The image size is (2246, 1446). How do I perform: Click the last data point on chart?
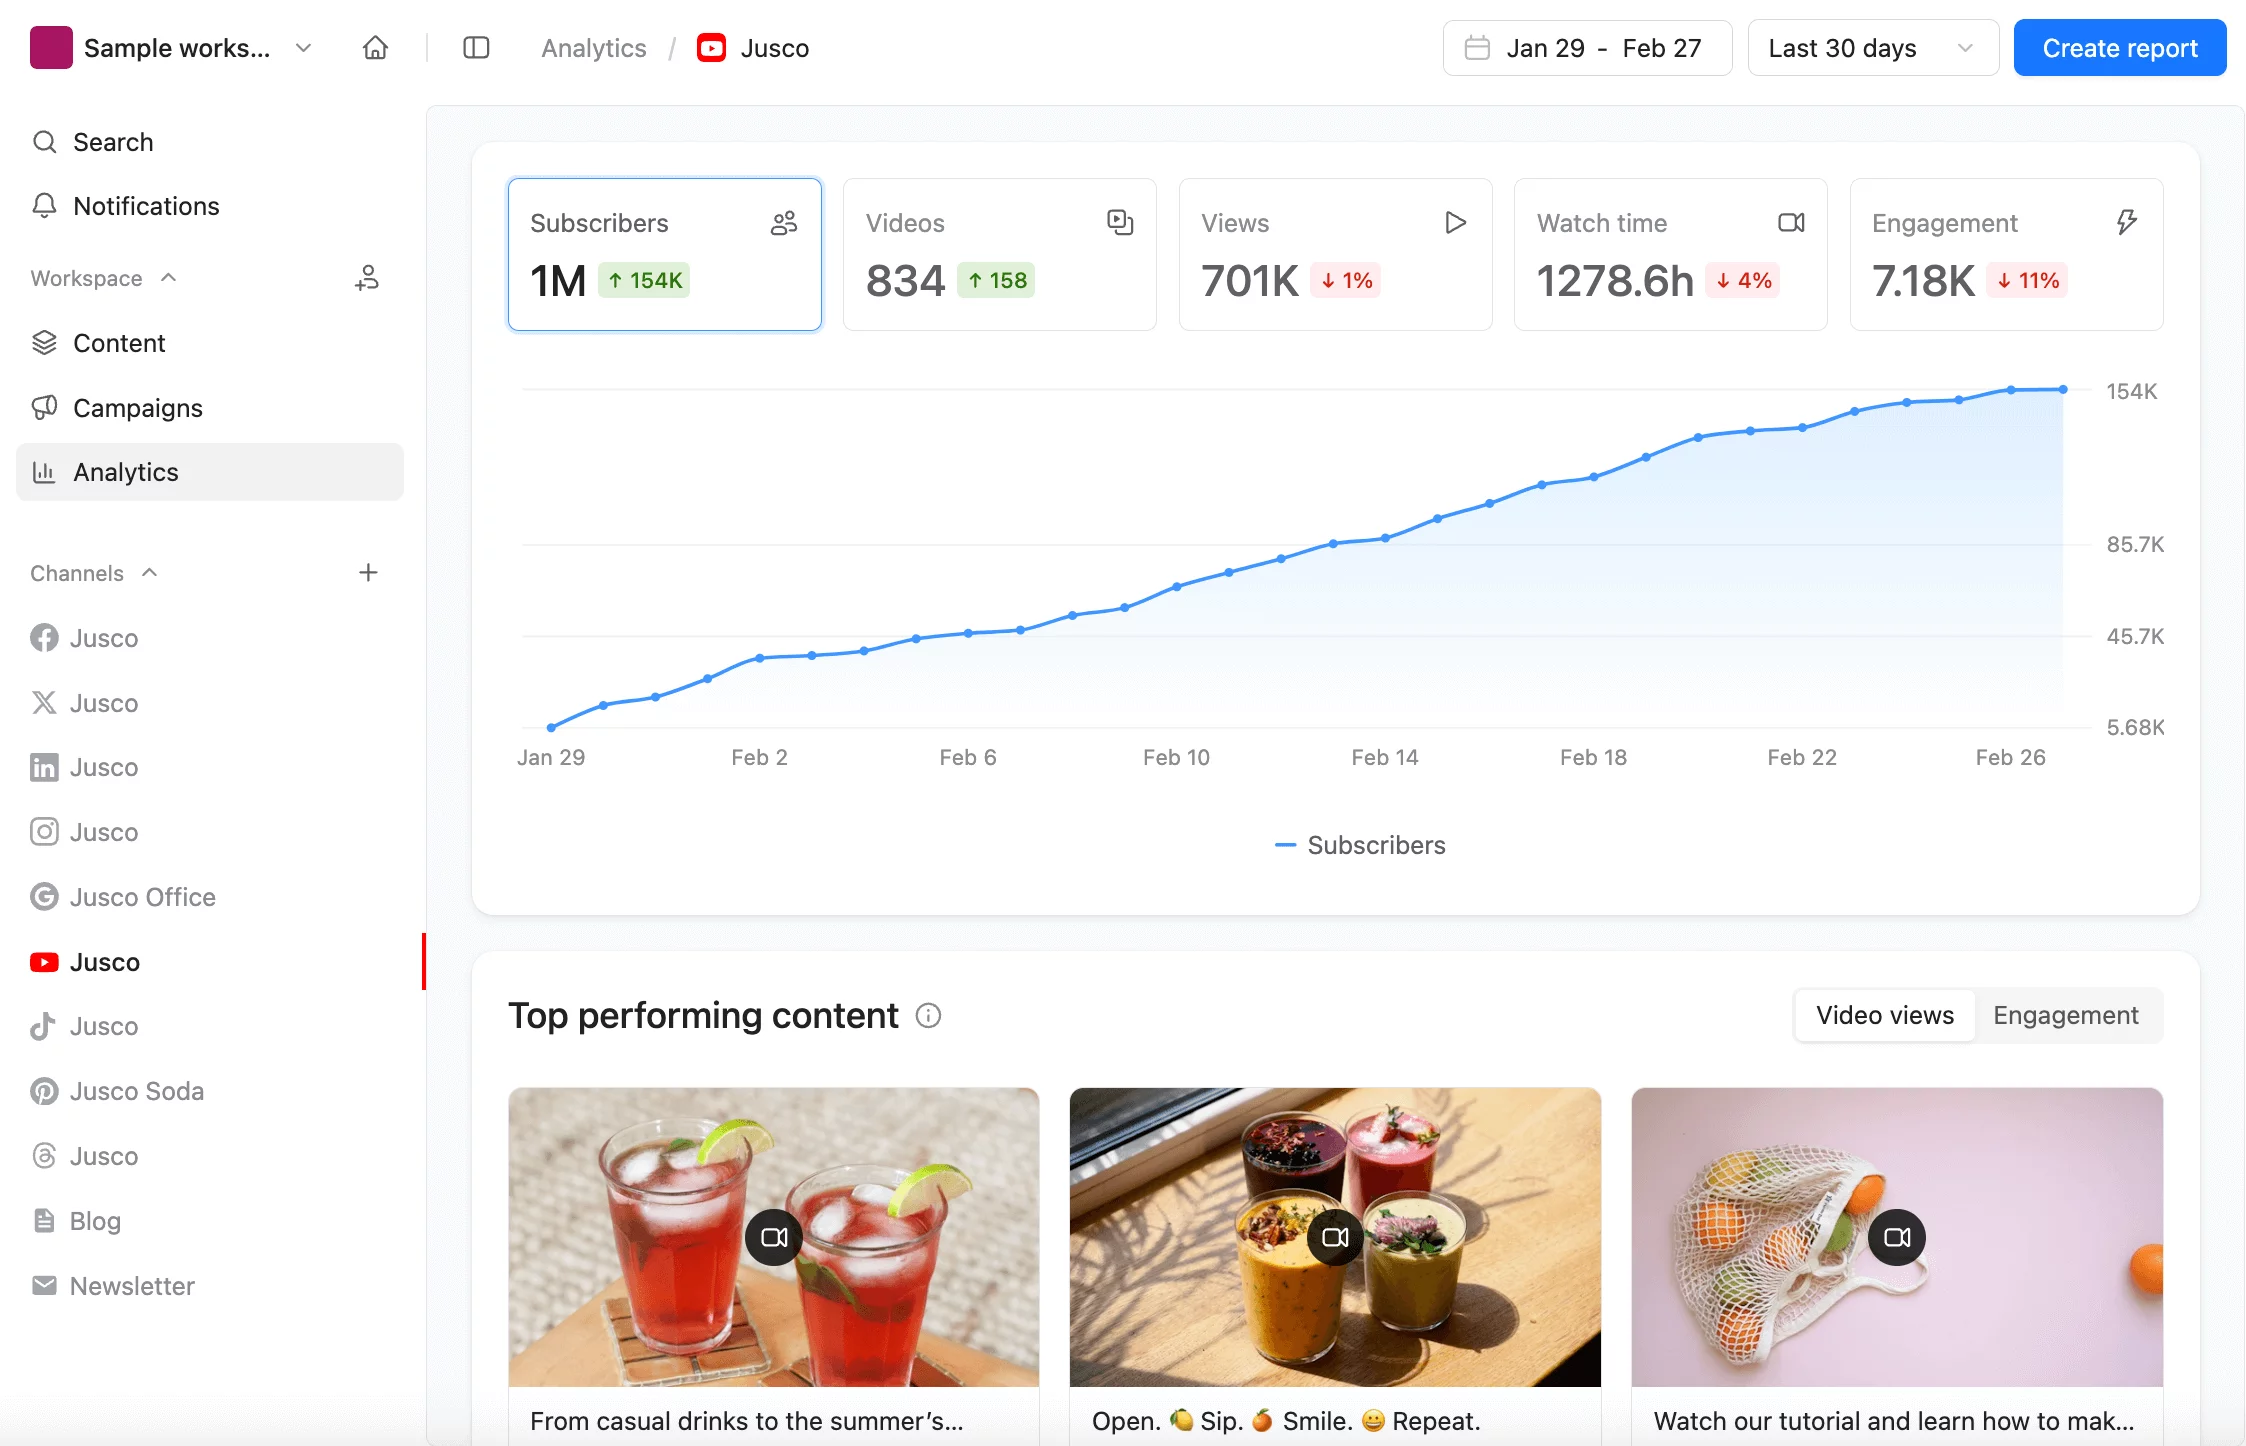click(2063, 389)
